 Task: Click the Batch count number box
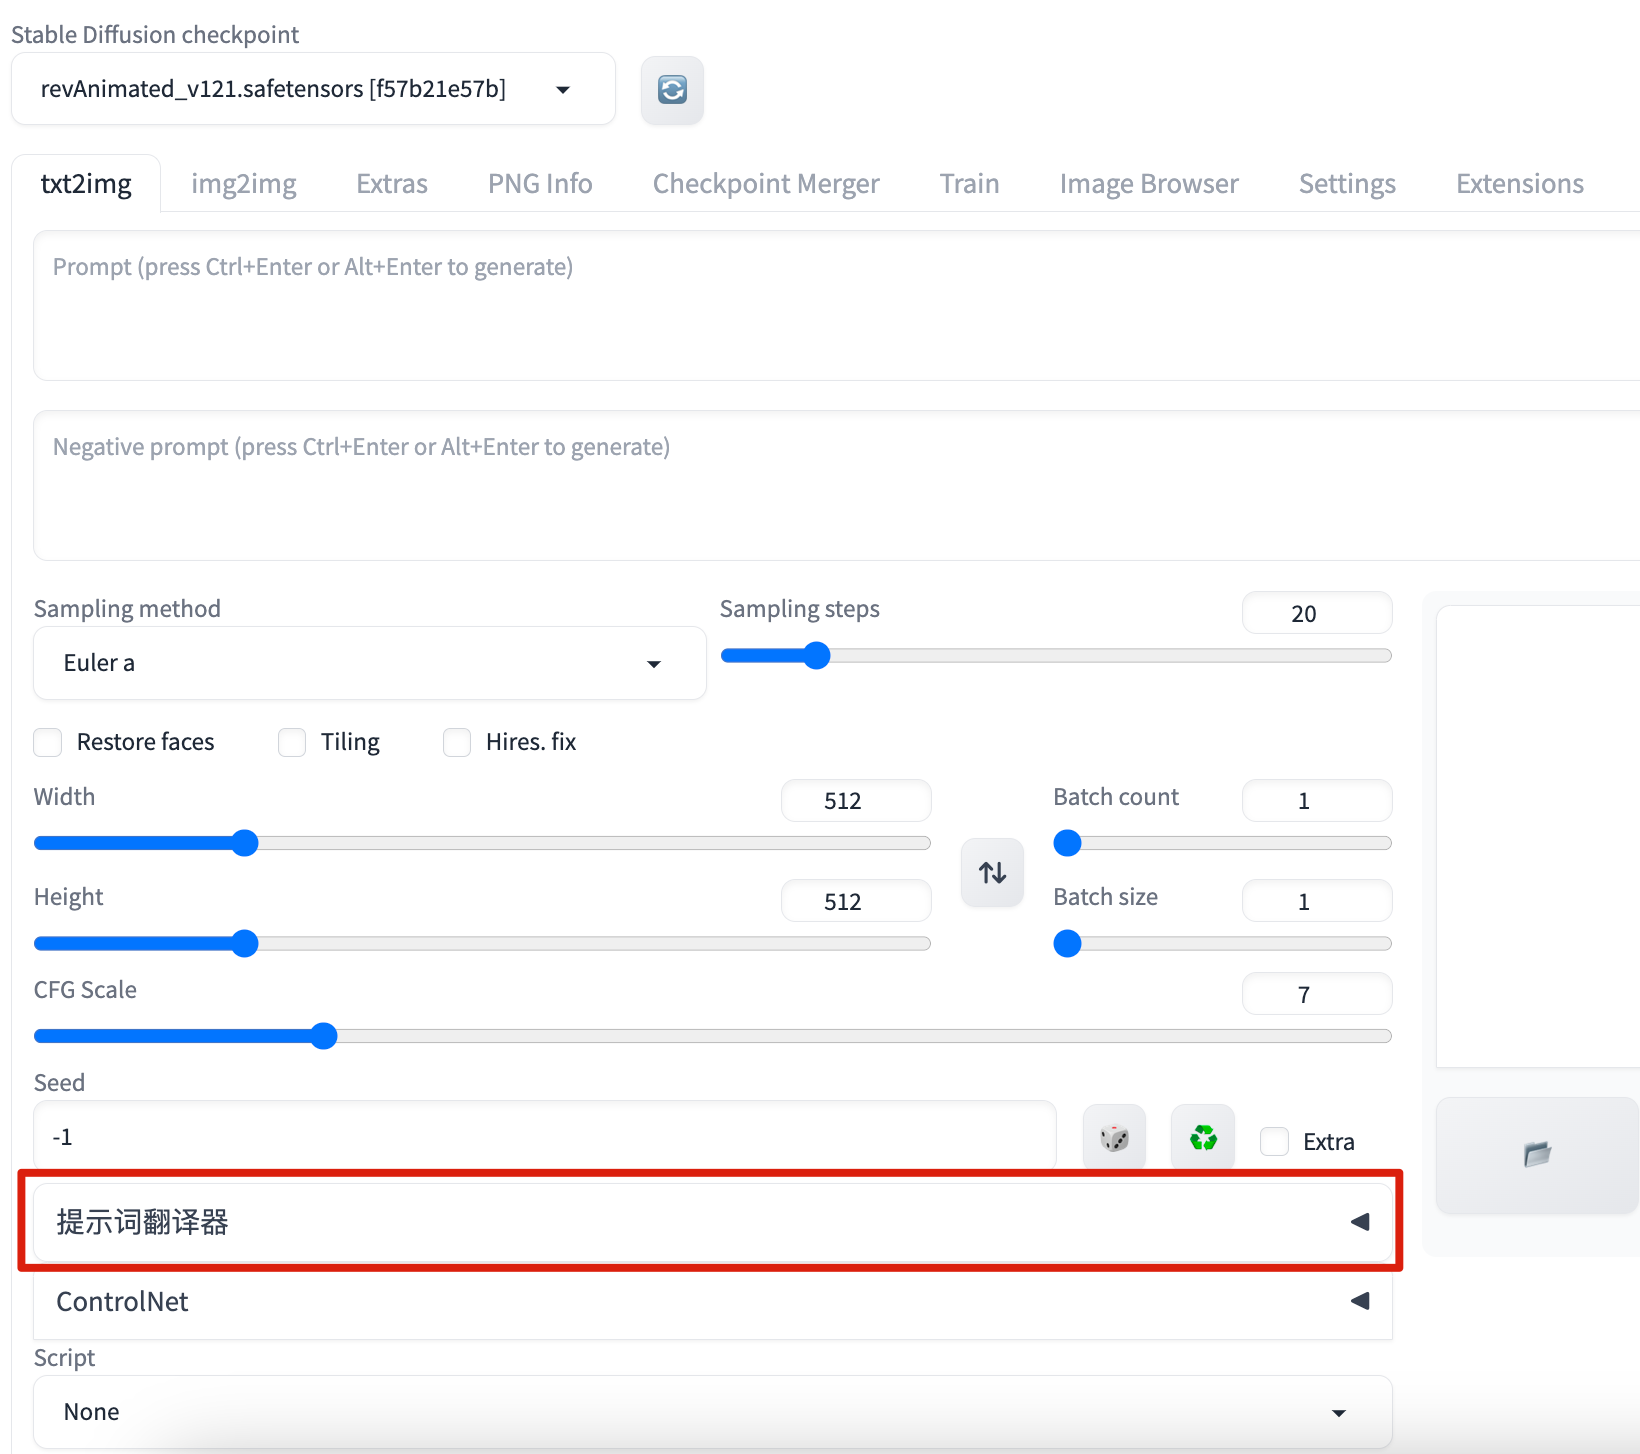[x=1317, y=801]
